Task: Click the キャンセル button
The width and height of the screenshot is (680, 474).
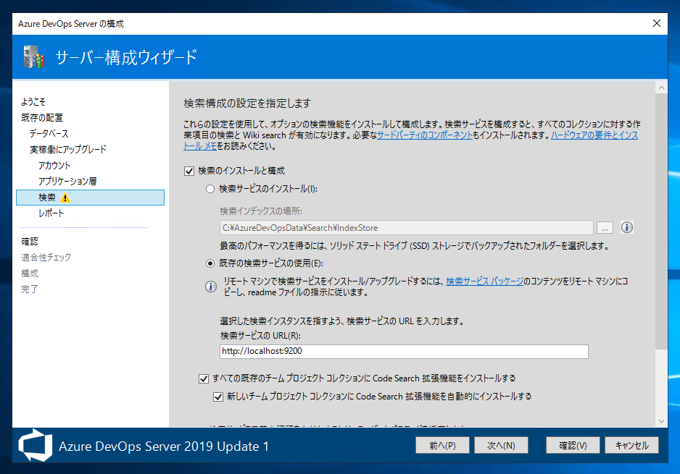Action: click(632, 445)
